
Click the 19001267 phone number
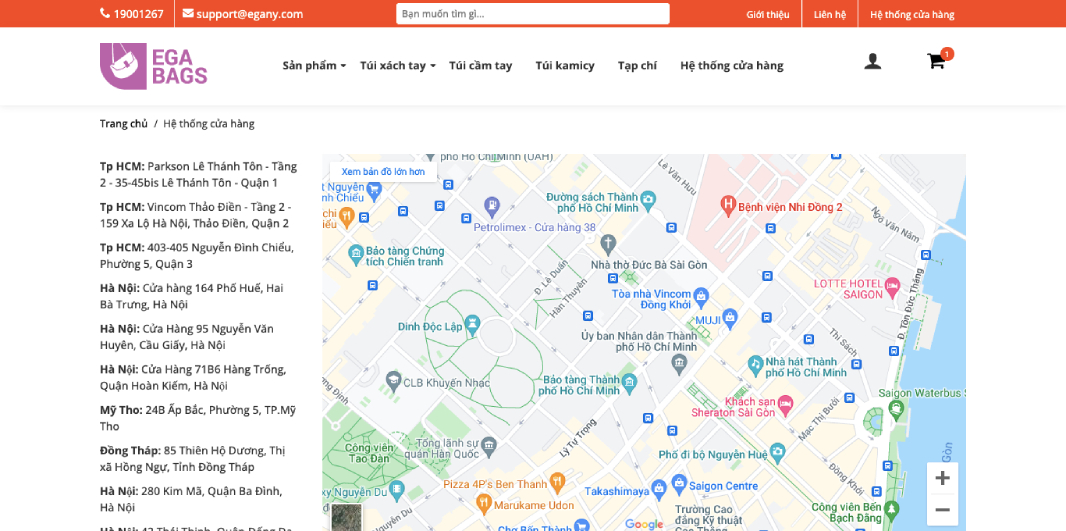[139, 14]
